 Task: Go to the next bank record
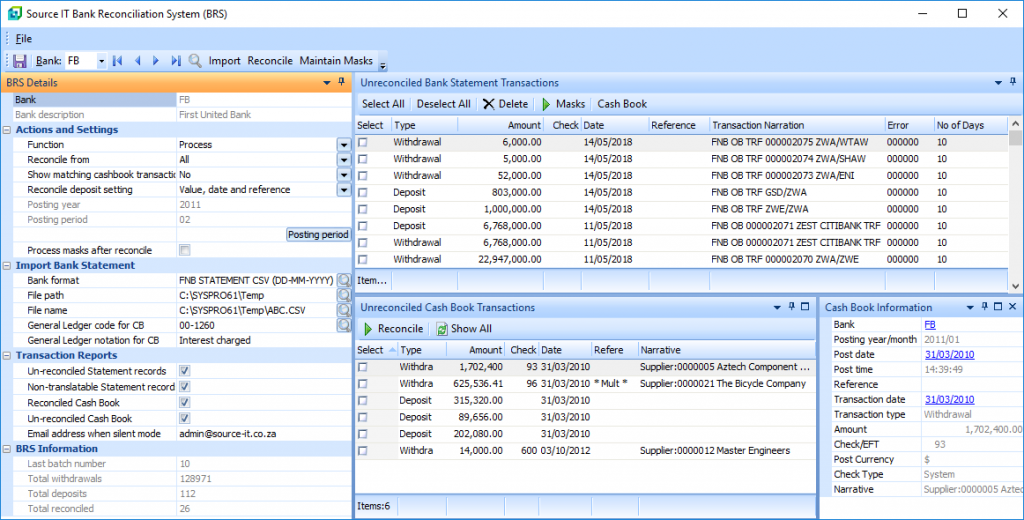click(156, 61)
